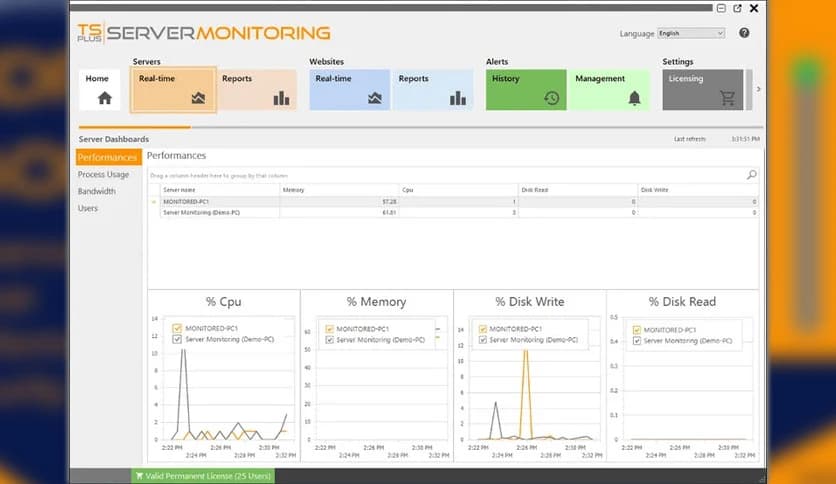836x484 pixels.
Task: Sort by Disk Read column header
Action: [x=578, y=190]
